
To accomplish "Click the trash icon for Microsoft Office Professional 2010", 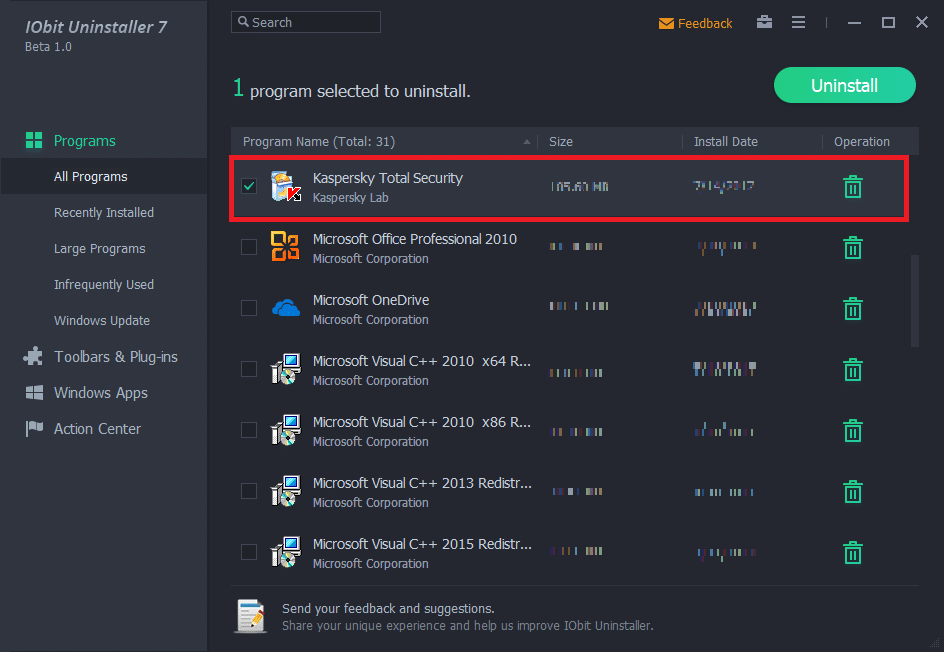I will [852, 247].
